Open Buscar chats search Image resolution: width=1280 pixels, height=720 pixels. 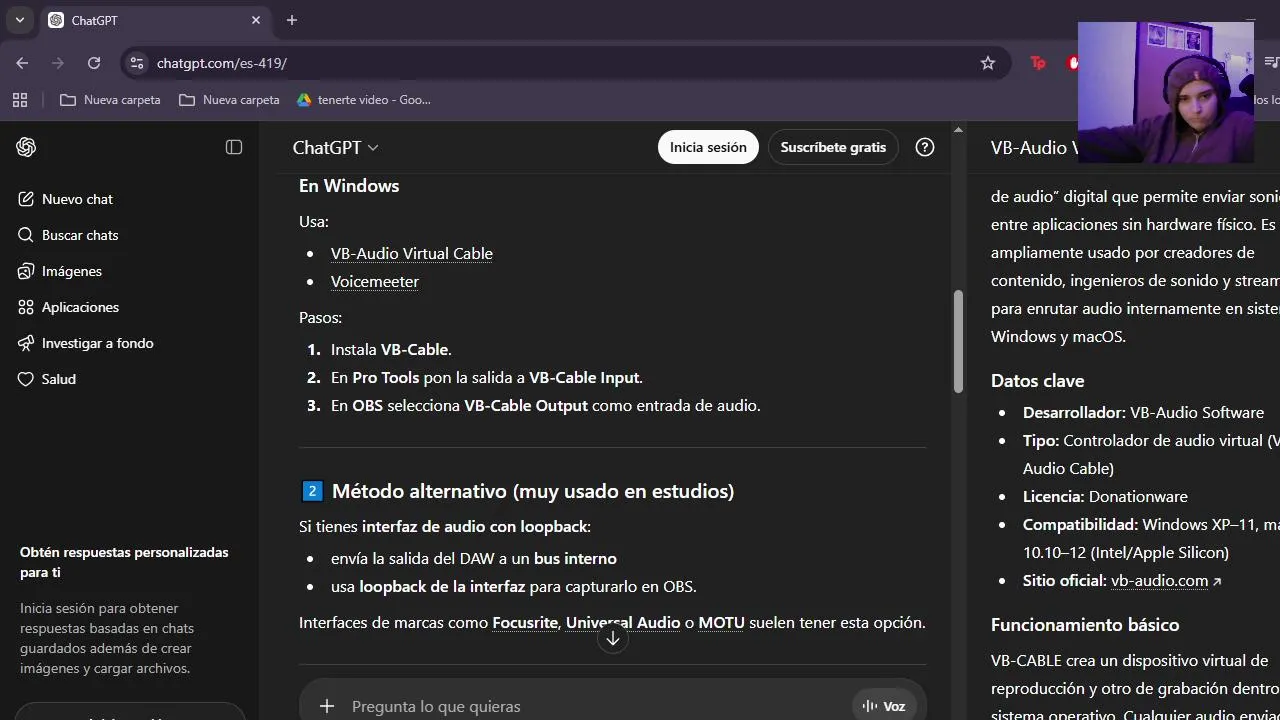[x=80, y=235]
